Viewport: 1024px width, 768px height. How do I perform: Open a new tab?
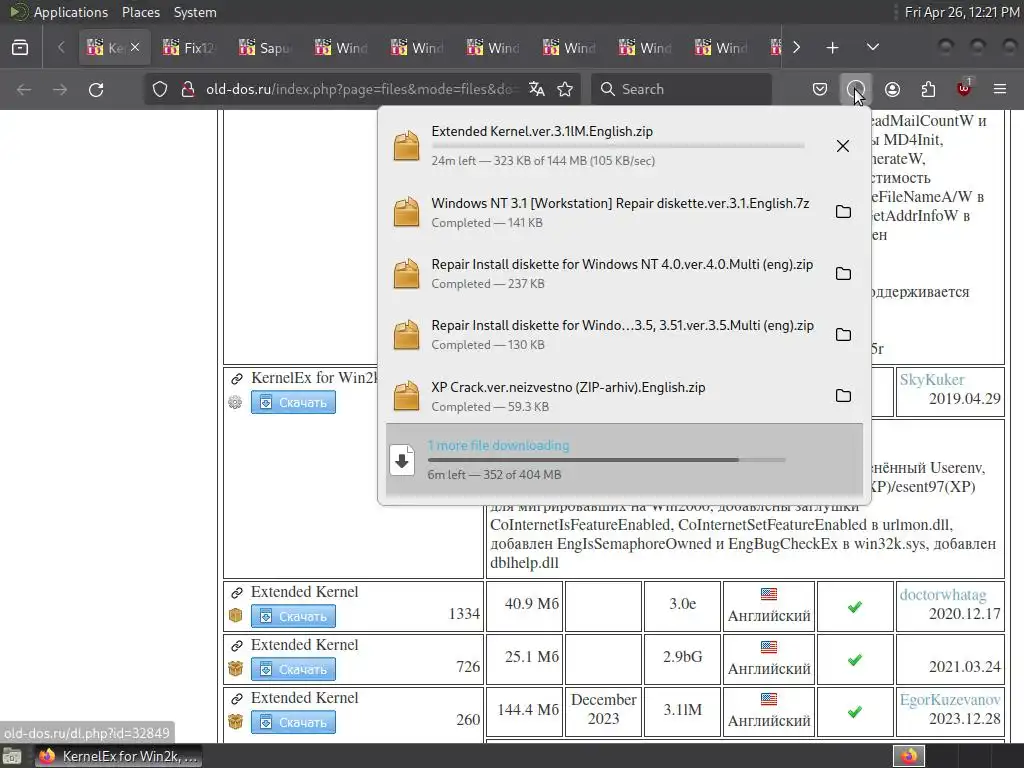[832, 48]
